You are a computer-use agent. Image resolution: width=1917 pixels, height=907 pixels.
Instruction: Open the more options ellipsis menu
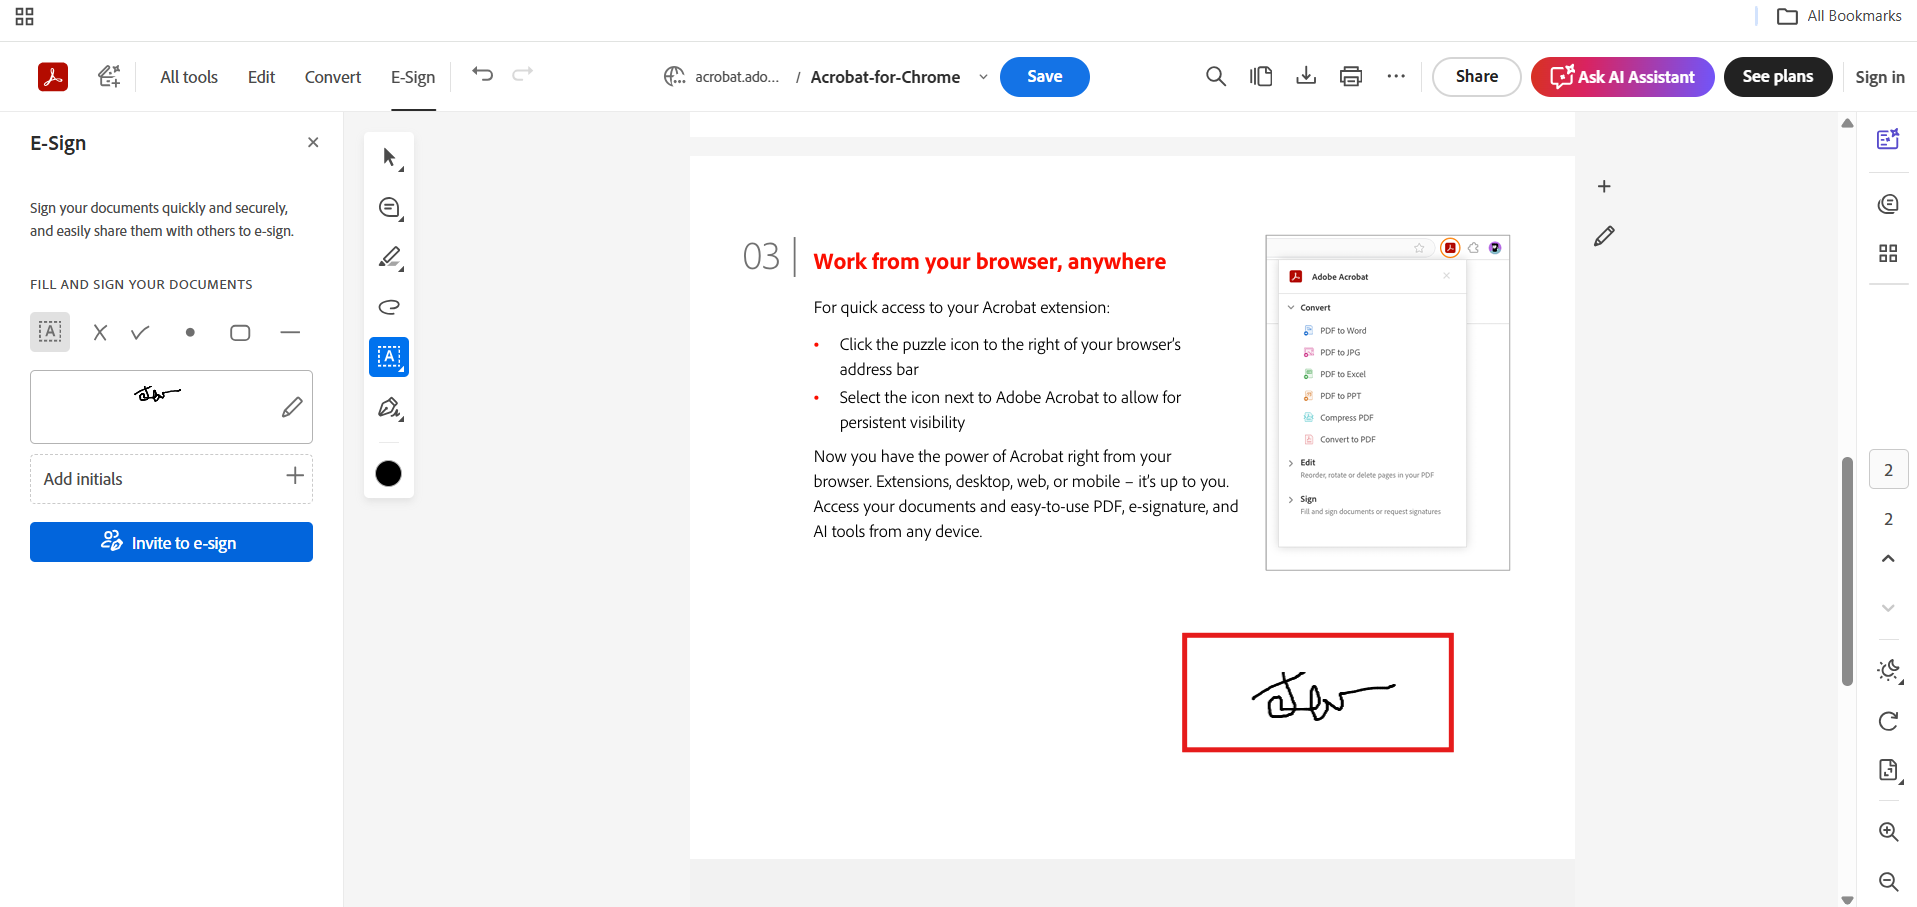click(1396, 77)
